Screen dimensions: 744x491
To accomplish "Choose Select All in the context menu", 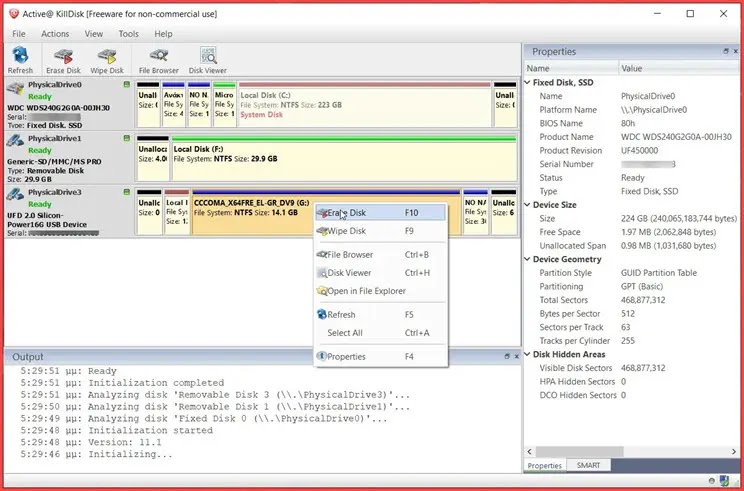I will click(381, 333).
